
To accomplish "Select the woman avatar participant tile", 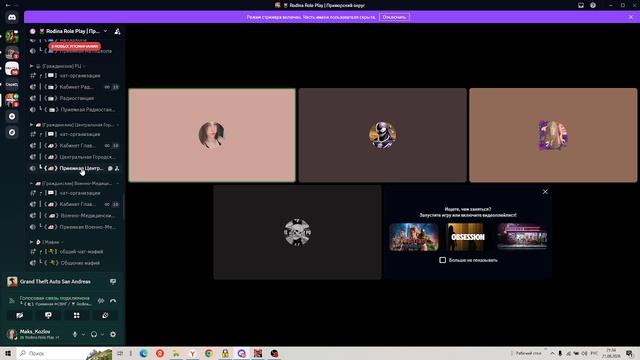I will click(x=212, y=135).
